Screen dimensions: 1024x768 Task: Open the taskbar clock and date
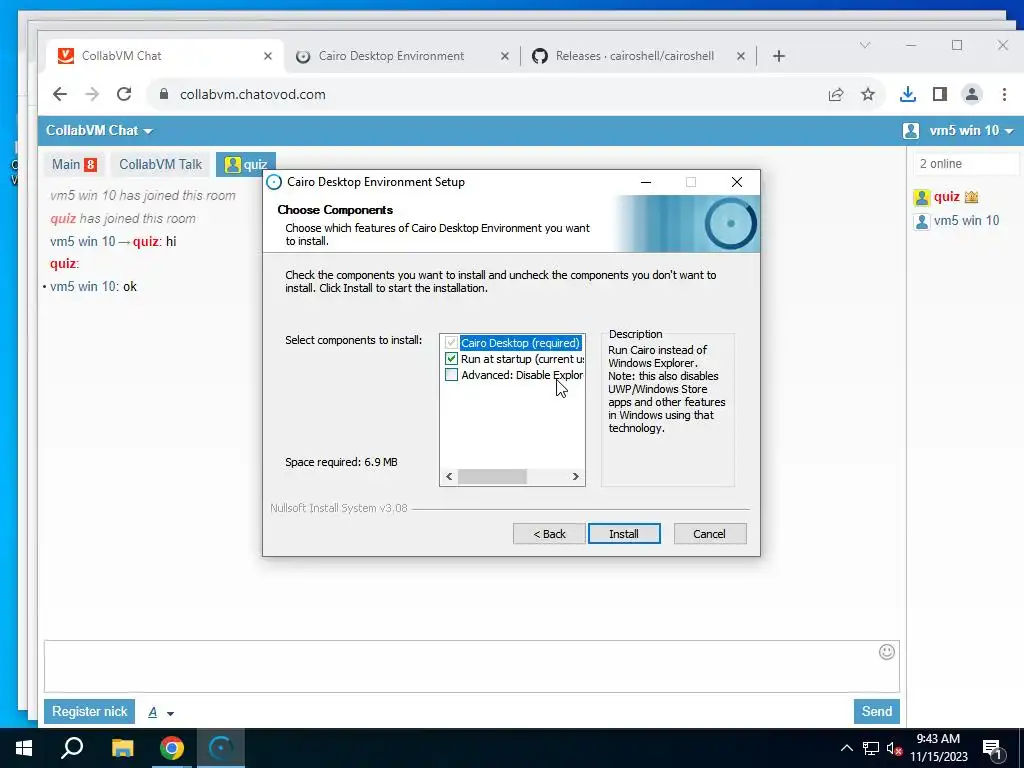(938, 748)
